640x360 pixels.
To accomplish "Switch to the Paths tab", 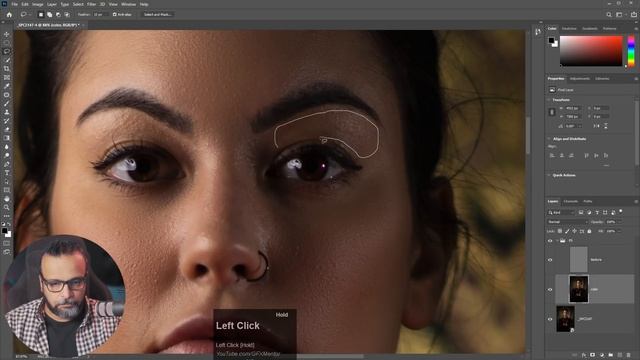I will (587, 201).
